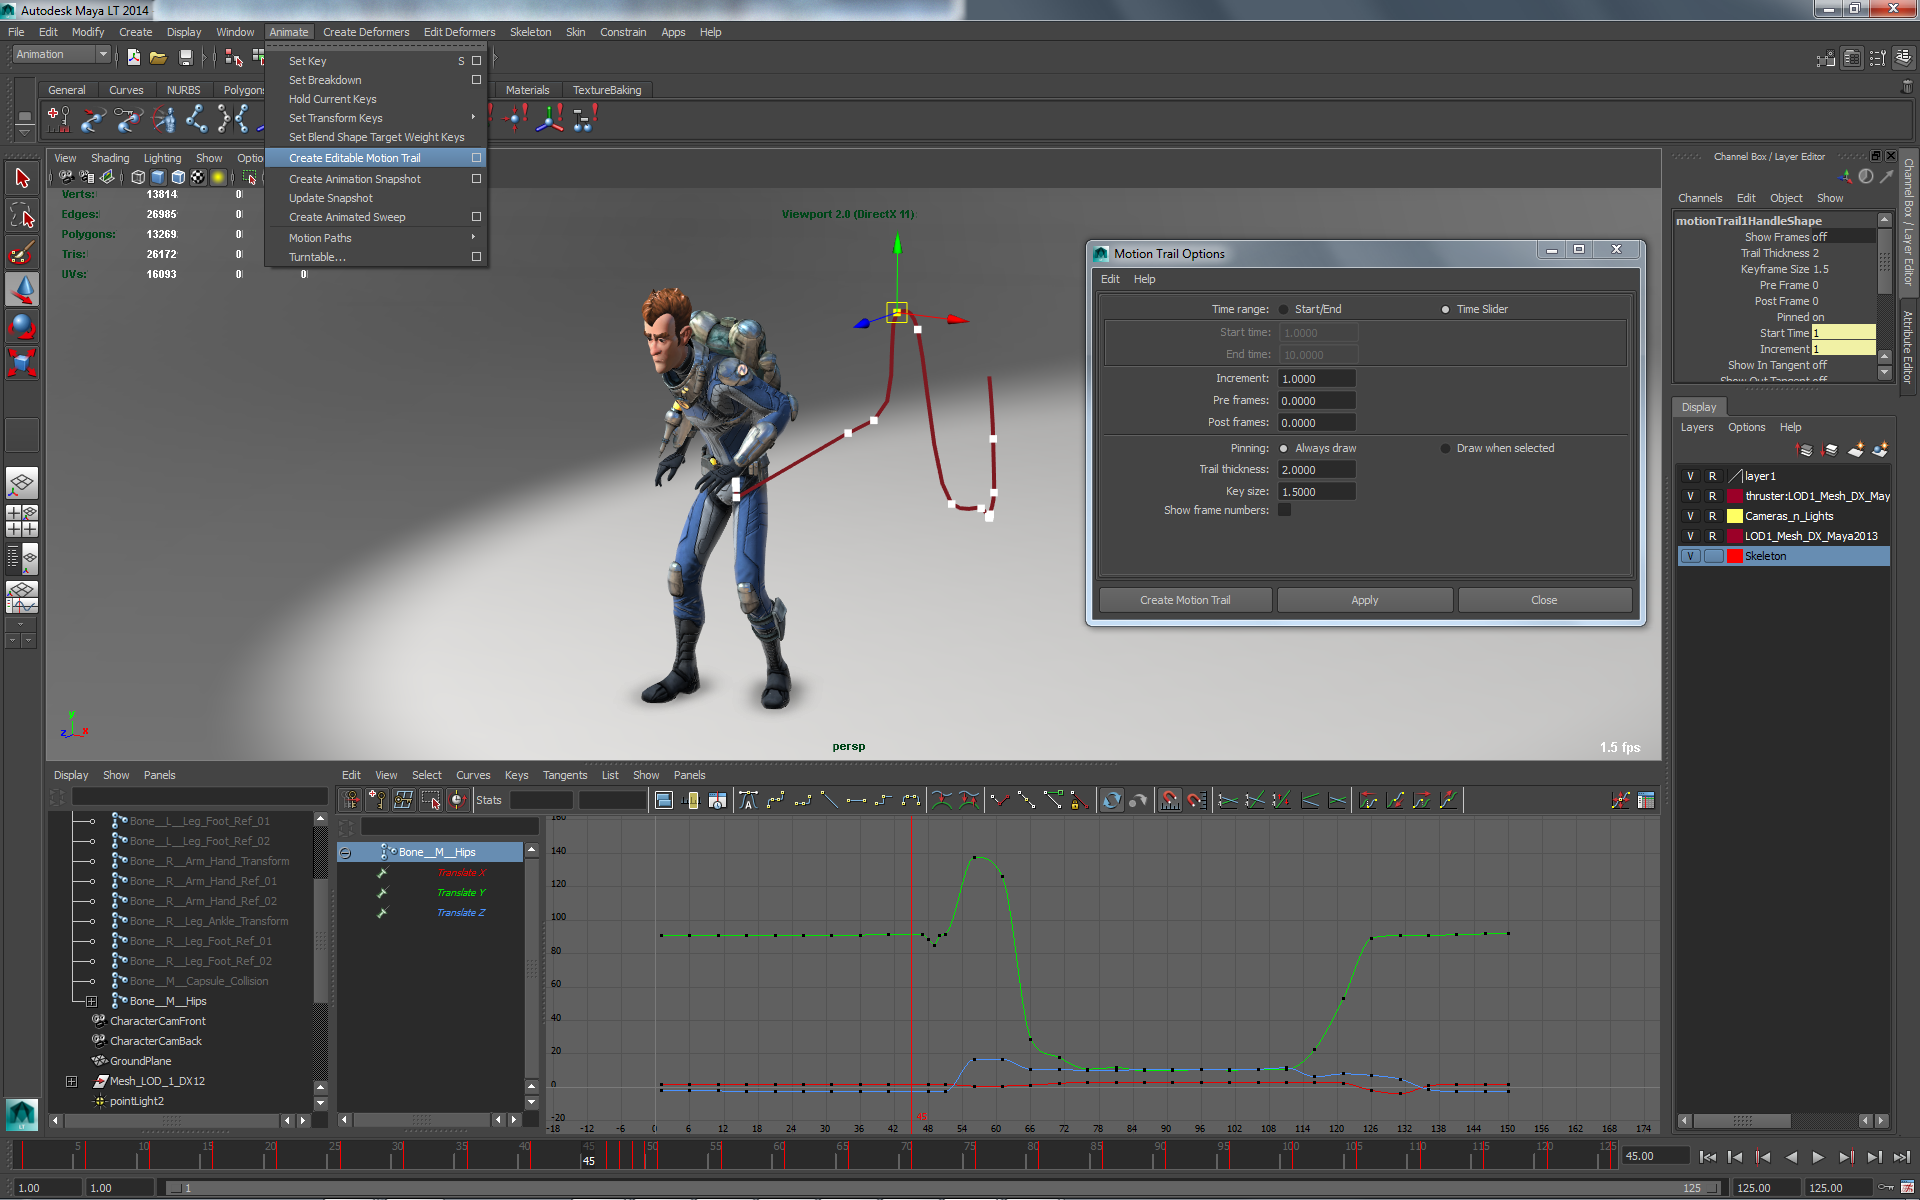This screenshot has height=1200, width=1920.
Task: Edit the Trail thickness input field value
Action: coord(1315,469)
